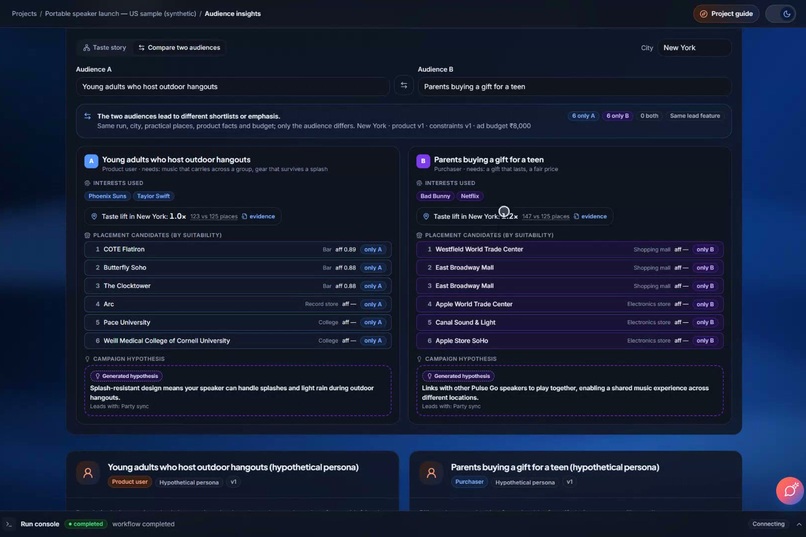Select Apple Store SoHo row

570,341
